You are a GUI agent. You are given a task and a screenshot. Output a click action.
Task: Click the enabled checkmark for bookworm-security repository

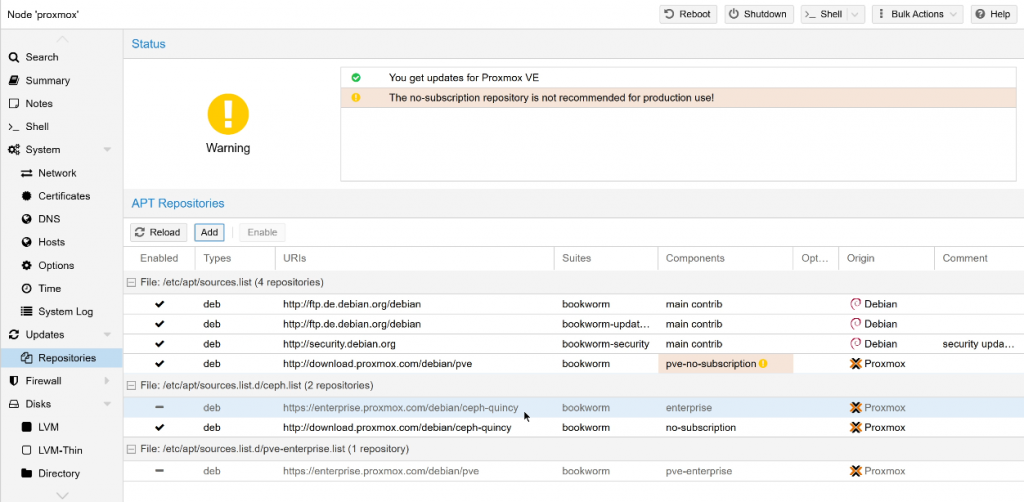tap(159, 344)
